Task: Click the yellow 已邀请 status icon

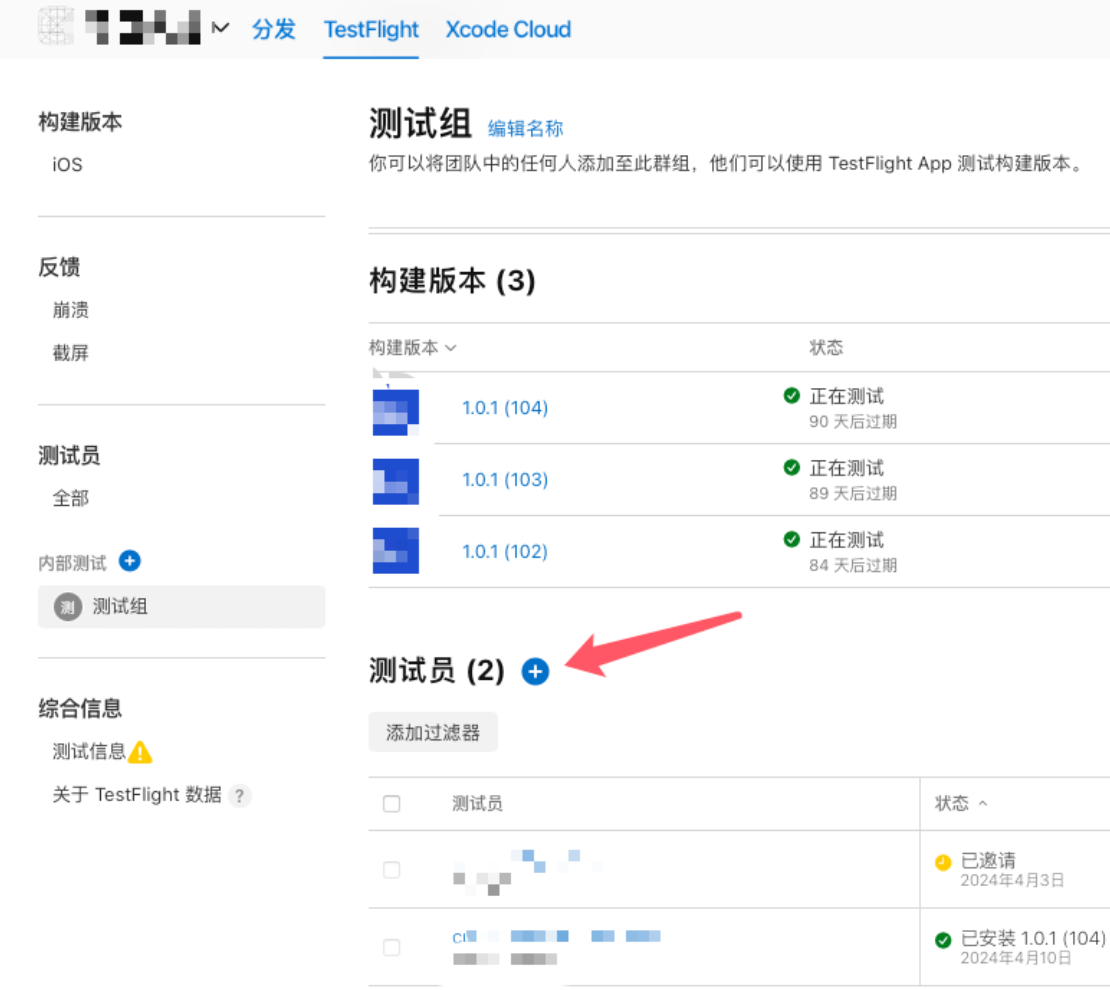Action: [x=943, y=862]
